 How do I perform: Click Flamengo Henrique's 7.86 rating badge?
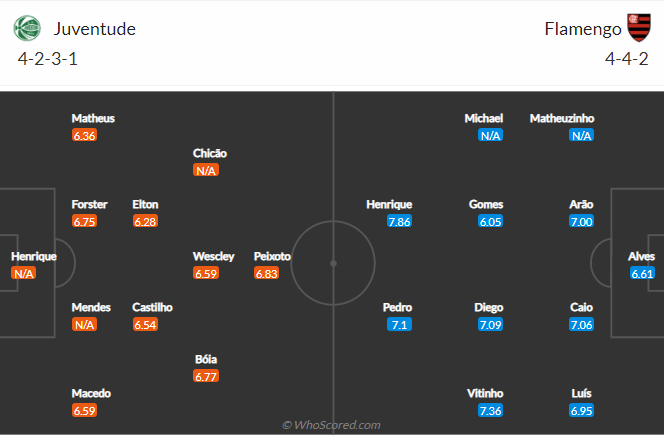[399, 222]
